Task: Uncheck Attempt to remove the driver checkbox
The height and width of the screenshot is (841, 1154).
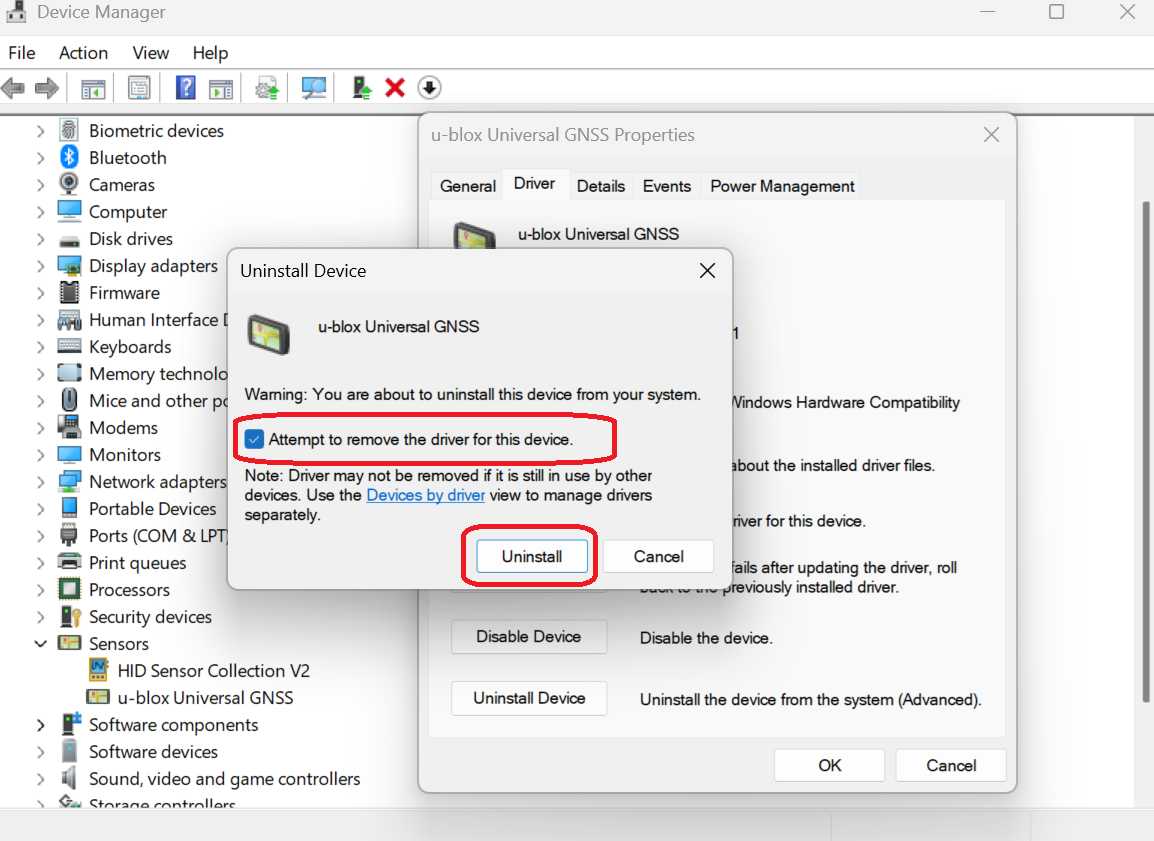Action: 255,439
